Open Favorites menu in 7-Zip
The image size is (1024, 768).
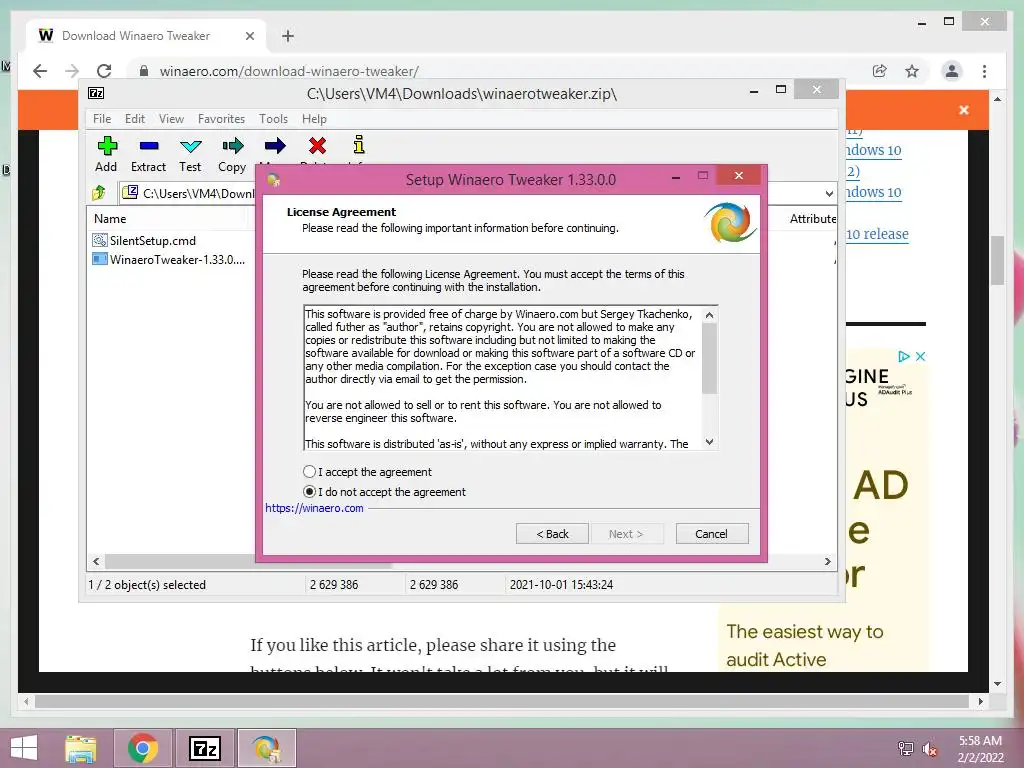pos(221,119)
